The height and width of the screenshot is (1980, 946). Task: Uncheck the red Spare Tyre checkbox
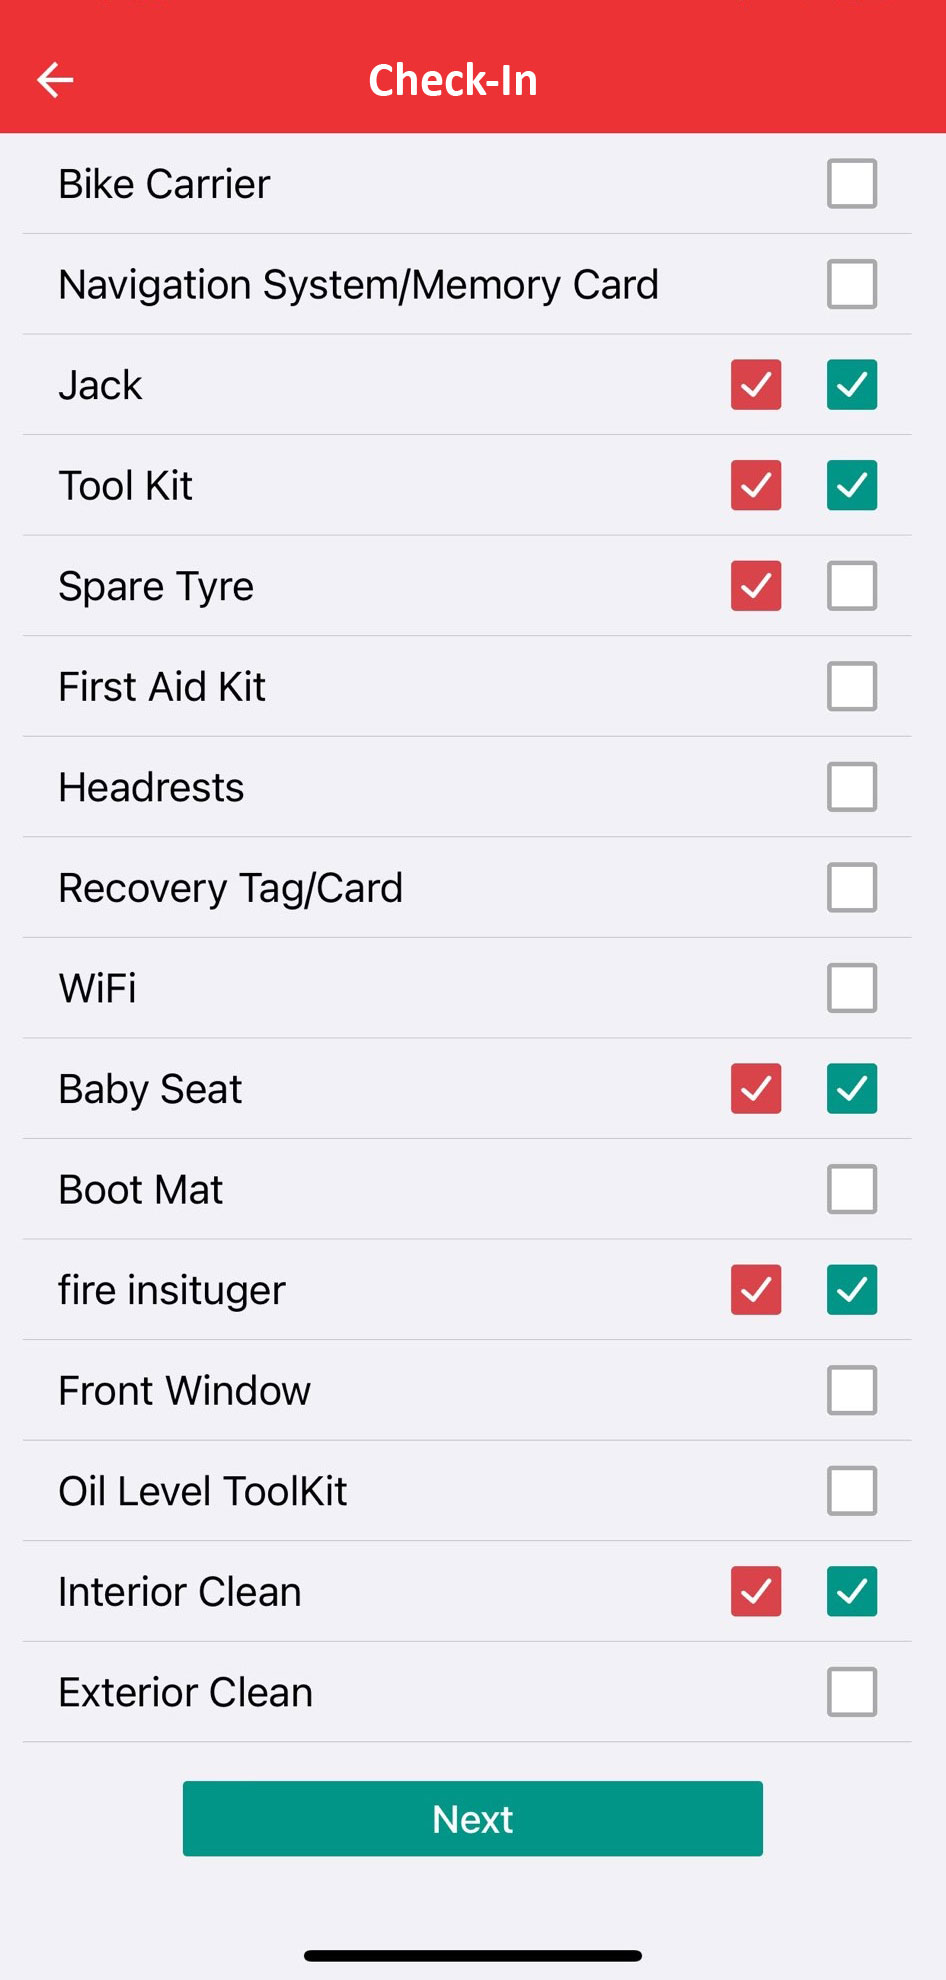(755, 586)
